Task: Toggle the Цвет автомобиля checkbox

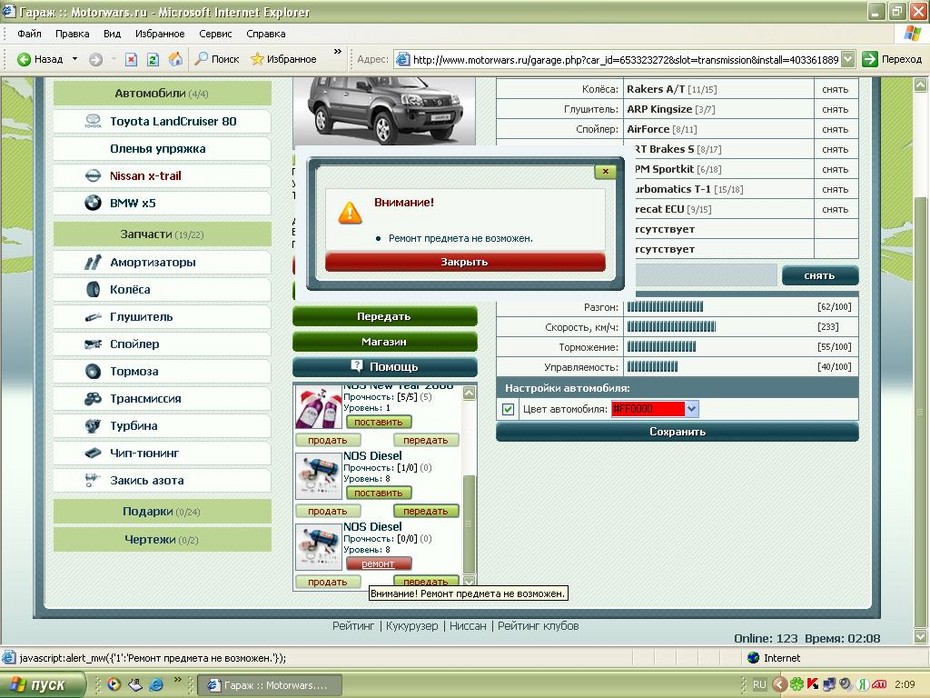Action: pyautogui.click(x=508, y=409)
